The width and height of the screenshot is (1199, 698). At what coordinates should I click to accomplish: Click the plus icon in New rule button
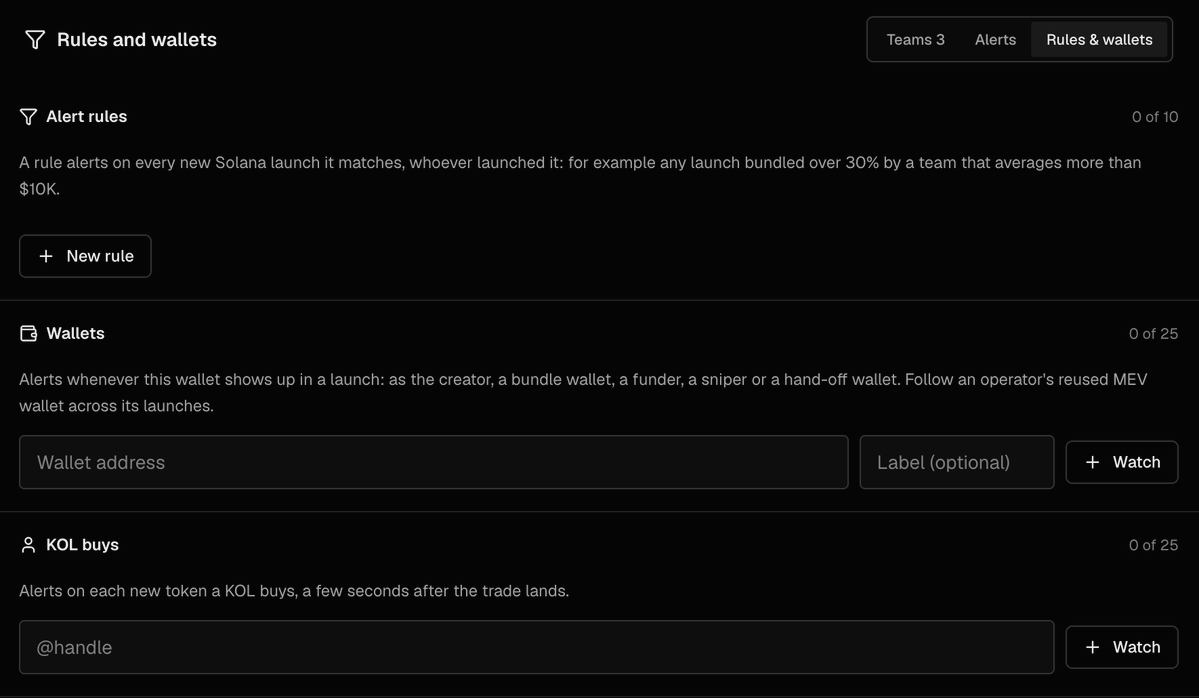(46, 256)
